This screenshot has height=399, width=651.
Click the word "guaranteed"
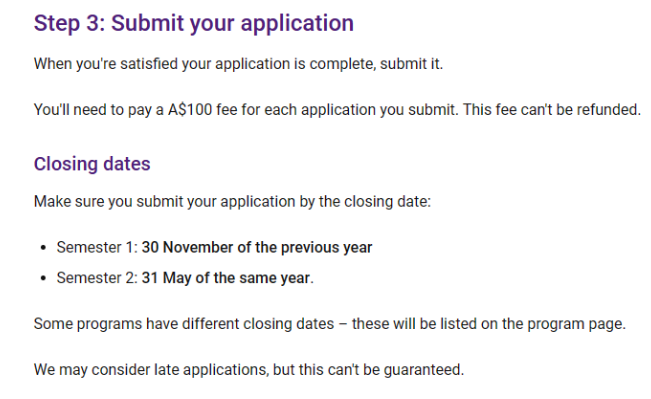tap(423, 370)
